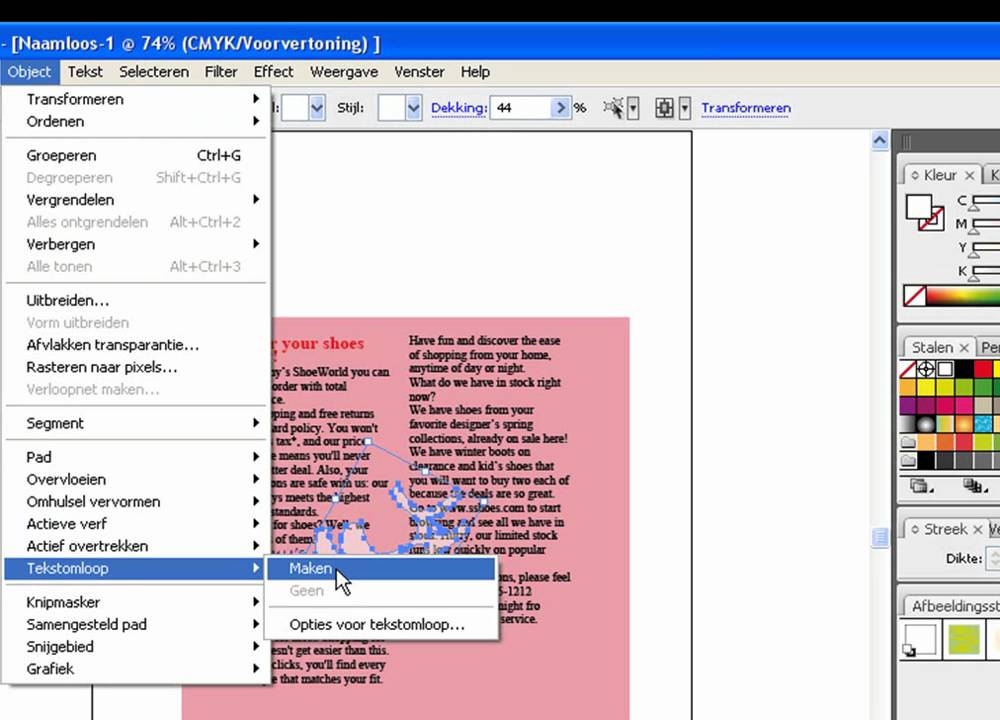Expand the Vergrendelen submenu
The width and height of the screenshot is (1000, 720).
(135, 200)
